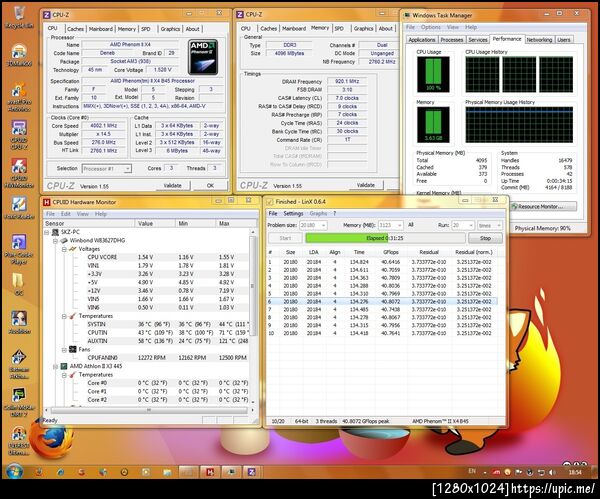
Task: Open the CPUID CPU-Z desktop shortcut
Action: point(19,135)
